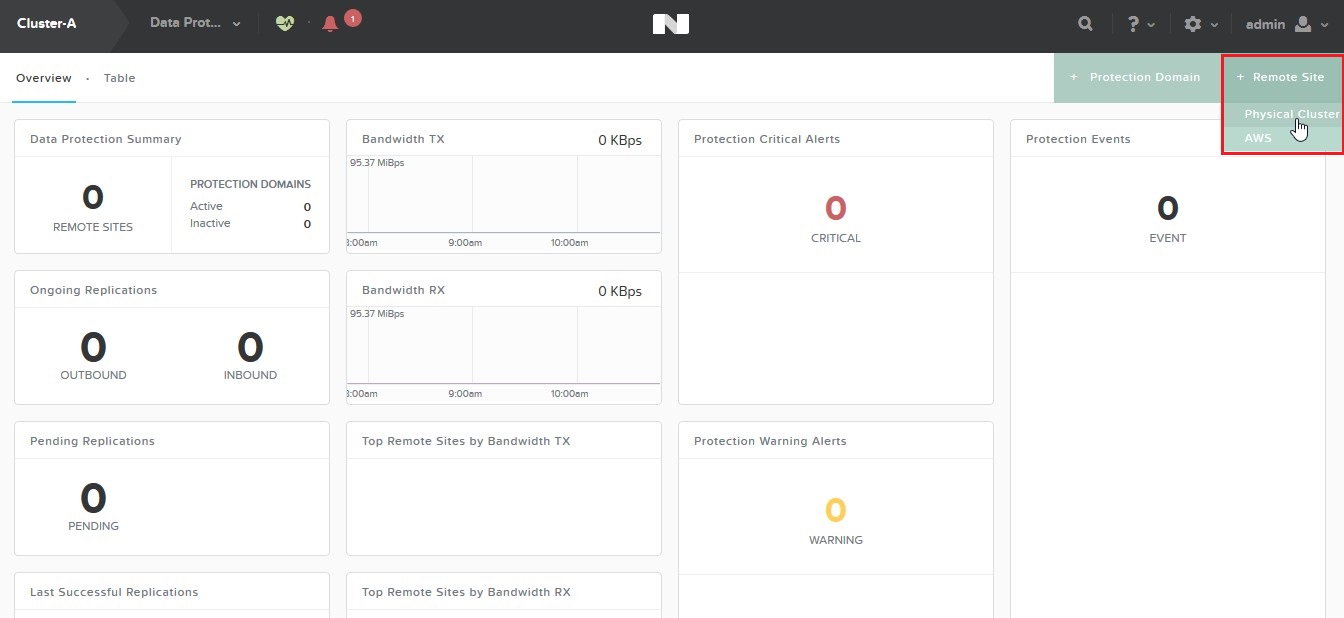1344x618 pixels.
Task: Expand the Data Protection view dropdown
Action: [236, 24]
